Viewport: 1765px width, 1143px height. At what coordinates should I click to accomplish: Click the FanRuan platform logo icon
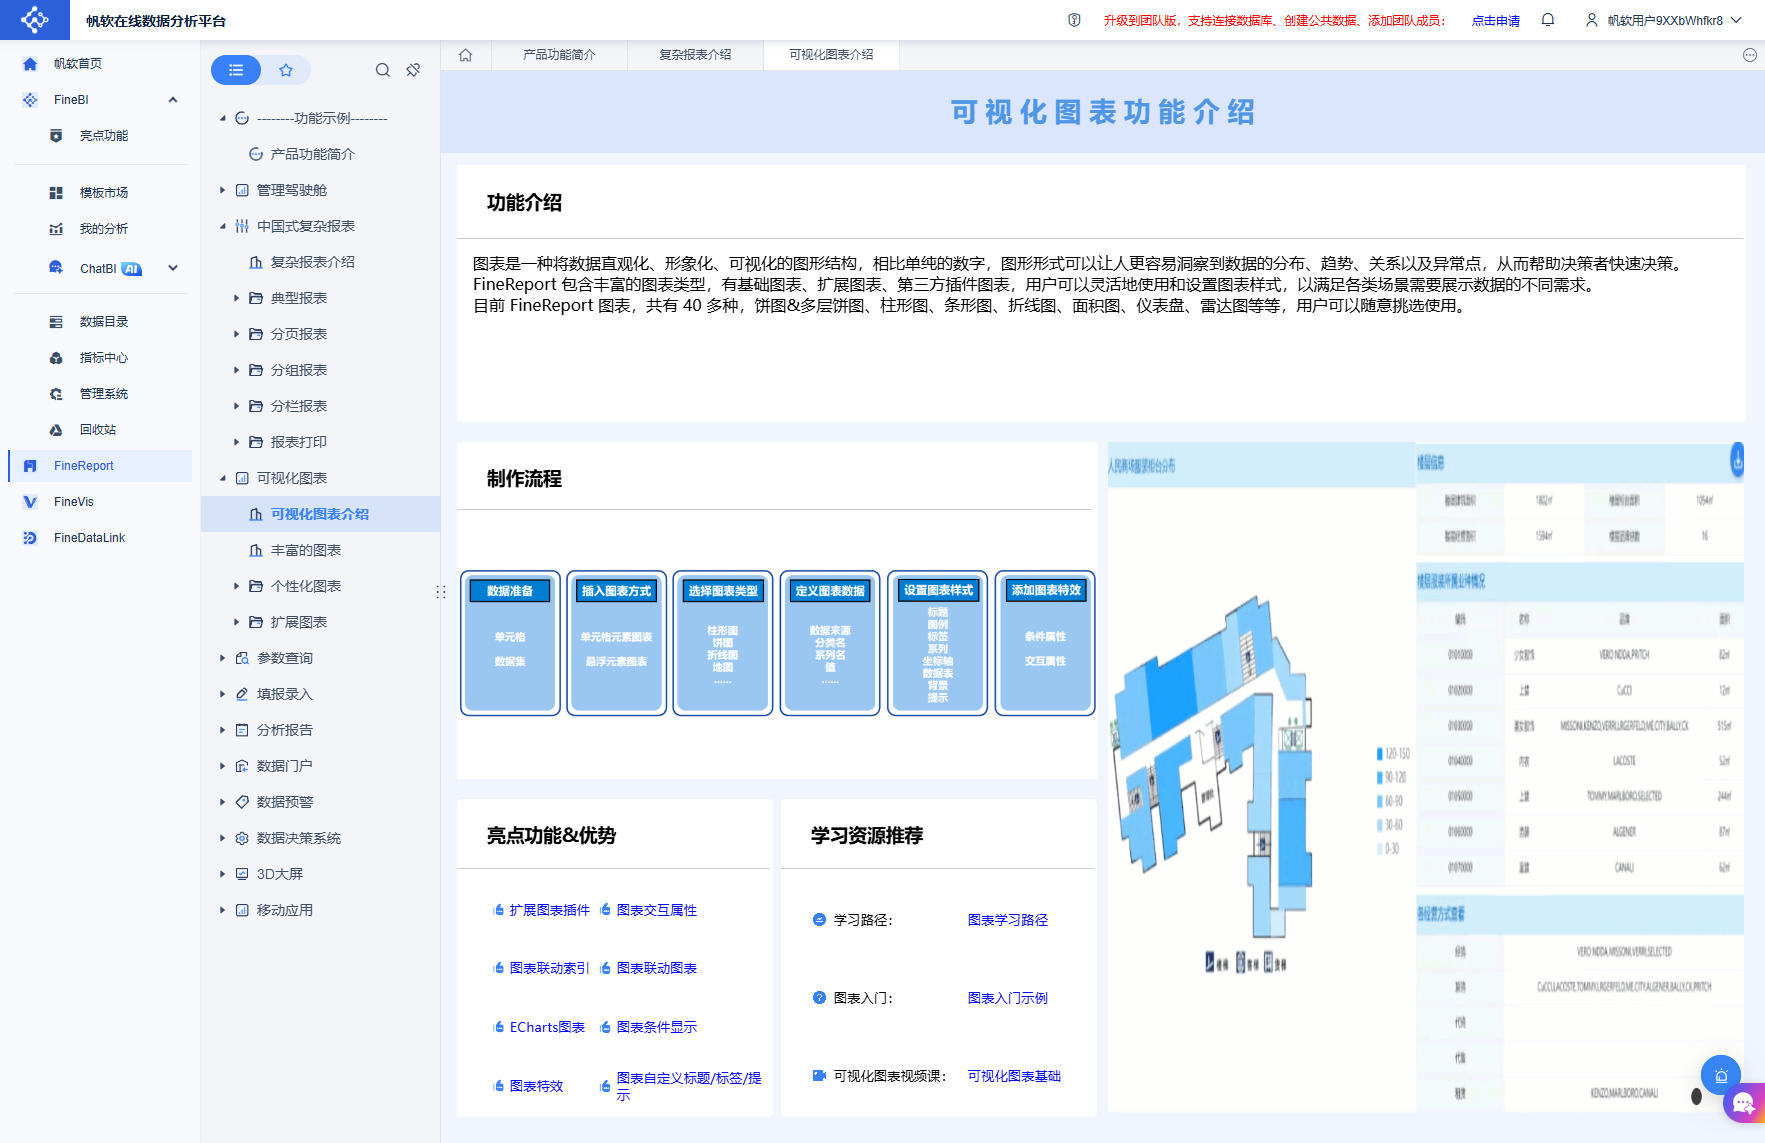pyautogui.click(x=34, y=20)
